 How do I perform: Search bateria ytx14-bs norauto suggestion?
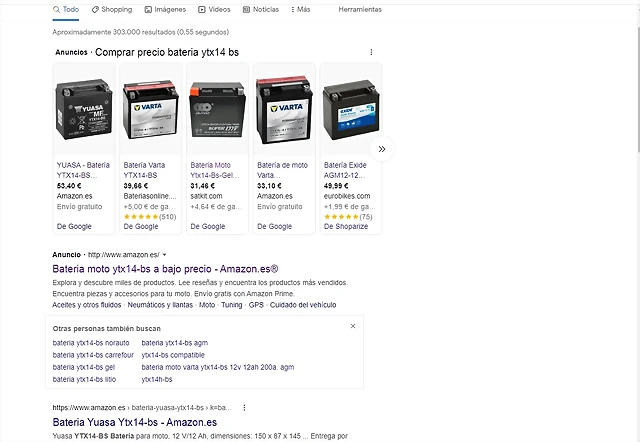91,343
